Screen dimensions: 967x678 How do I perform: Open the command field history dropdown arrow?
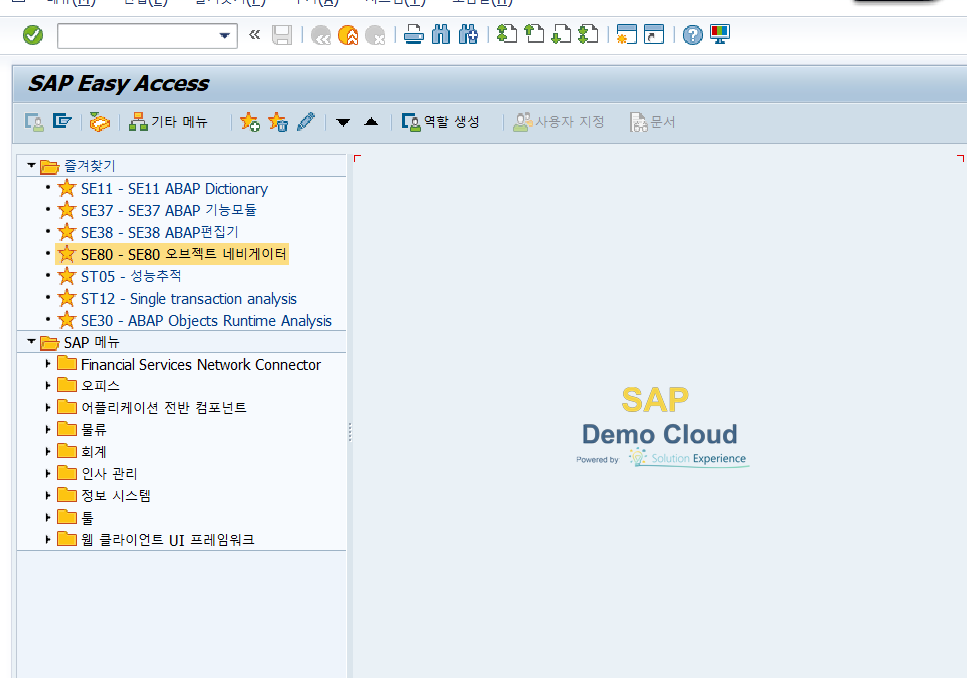[225, 36]
